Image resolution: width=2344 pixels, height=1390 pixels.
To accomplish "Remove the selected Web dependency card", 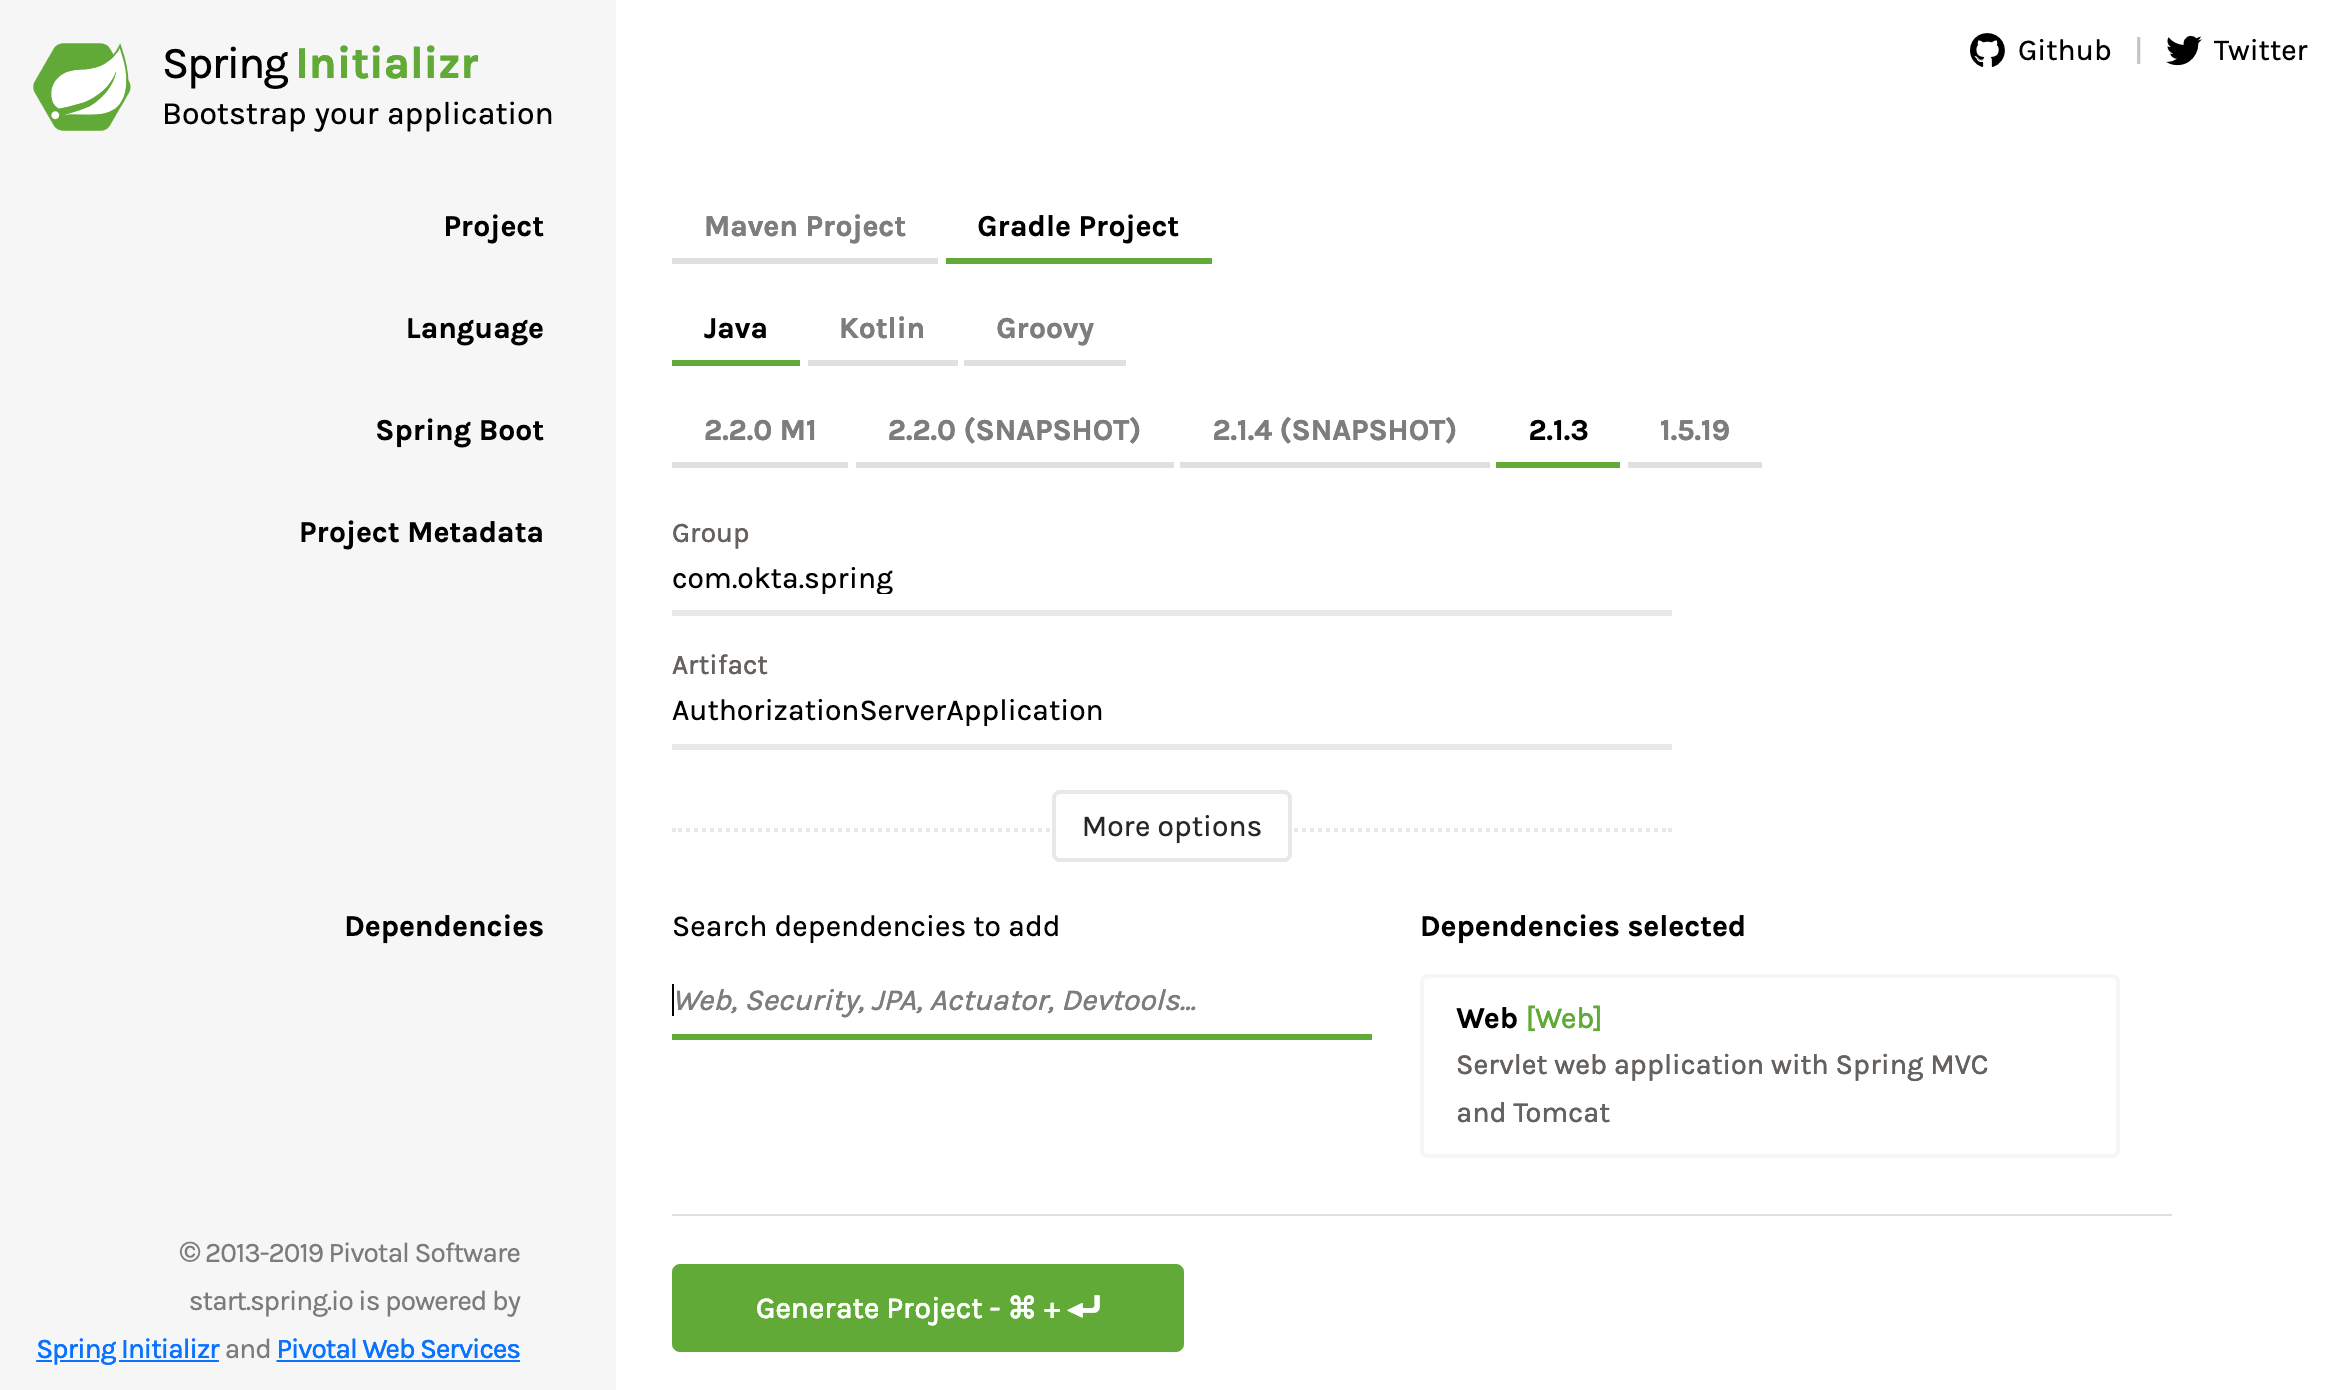I will pos(1768,1065).
